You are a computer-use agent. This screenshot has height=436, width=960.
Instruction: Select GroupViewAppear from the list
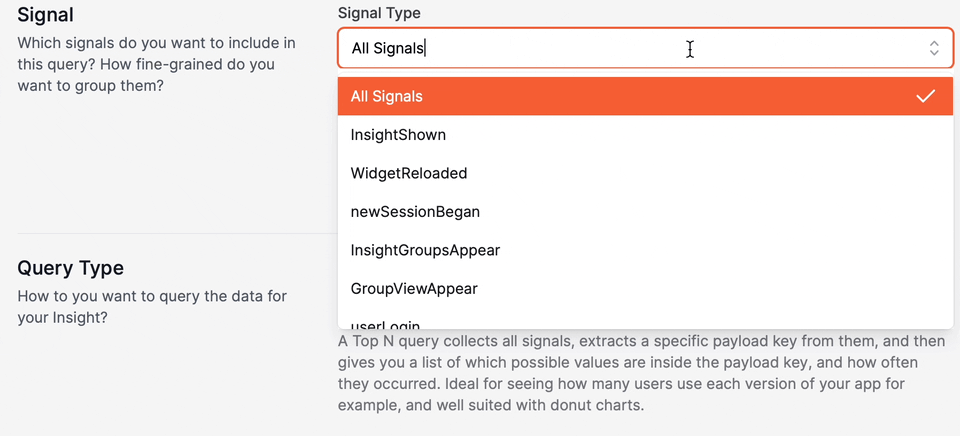414,289
